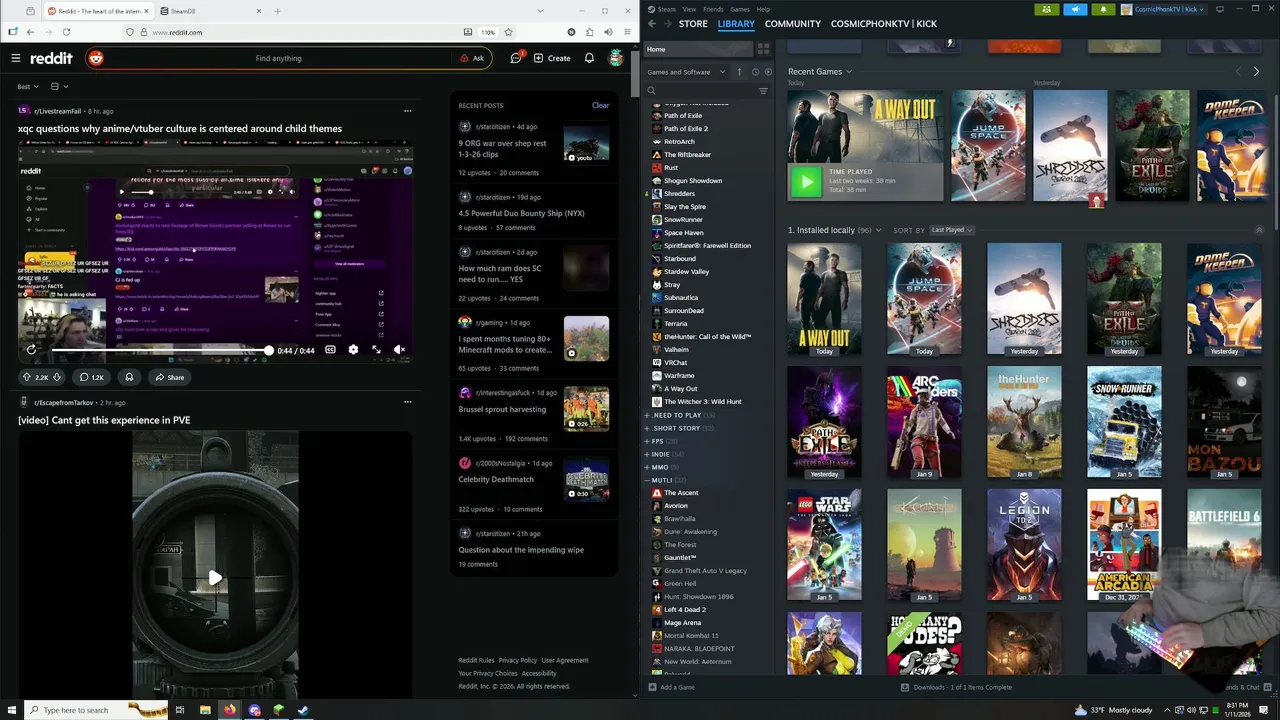The height and width of the screenshot is (720, 1280).
Task: Open Steam notifications bell button
Action: tap(1104, 9)
